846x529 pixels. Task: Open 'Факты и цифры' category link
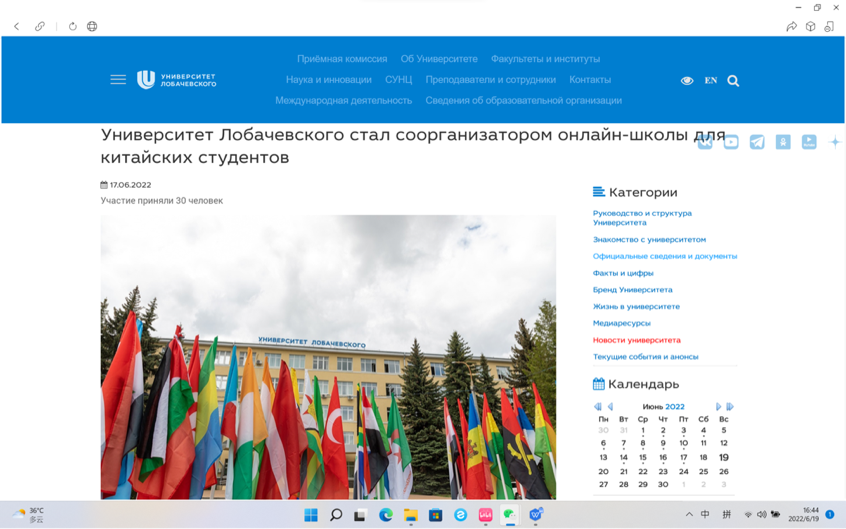pyautogui.click(x=623, y=273)
